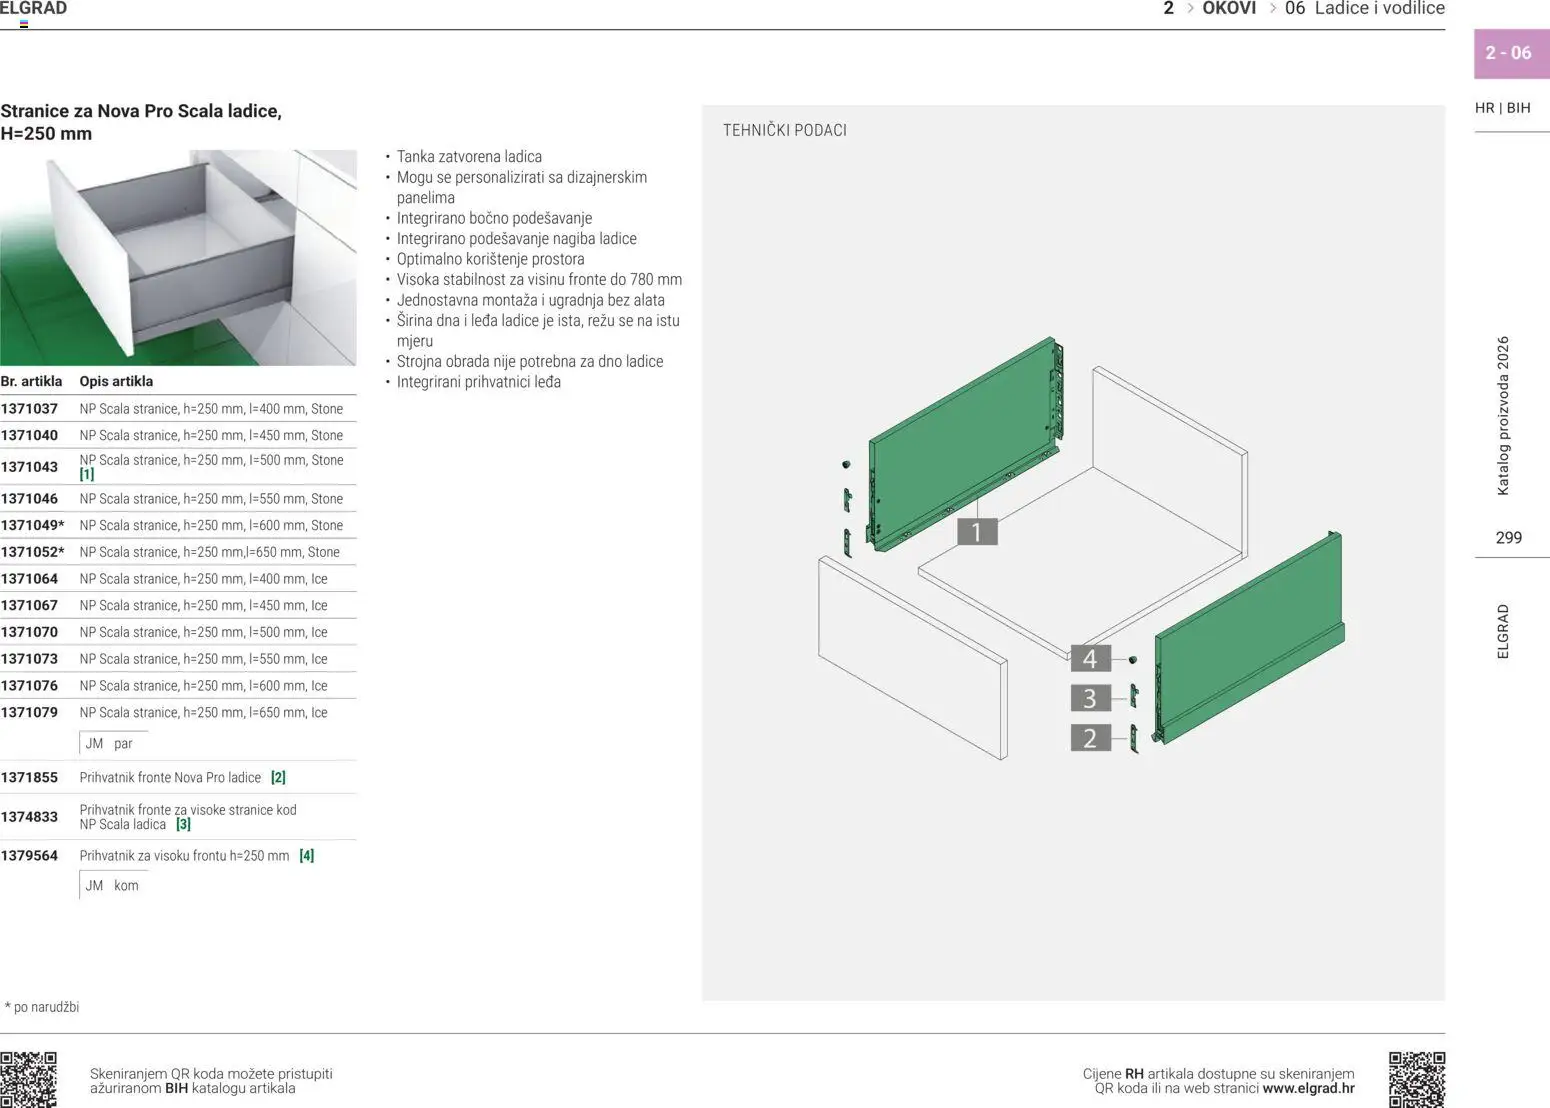Viewport: 1550px width, 1108px height.
Task: Open the www.elgrad.hr link
Action: pos(1308,1087)
